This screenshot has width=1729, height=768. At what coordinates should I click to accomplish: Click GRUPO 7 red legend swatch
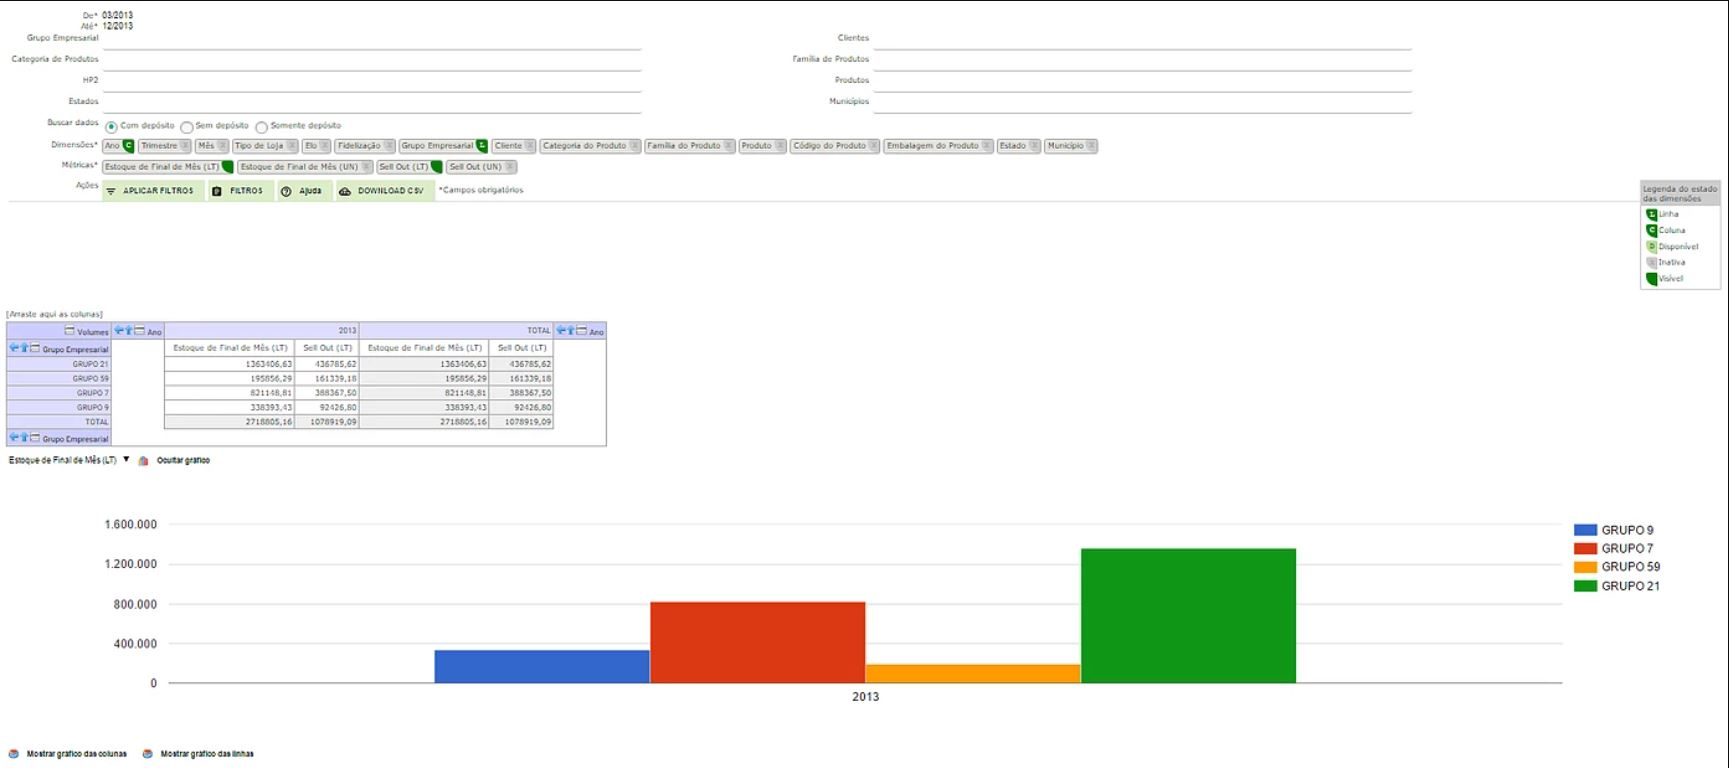[x=1585, y=548]
